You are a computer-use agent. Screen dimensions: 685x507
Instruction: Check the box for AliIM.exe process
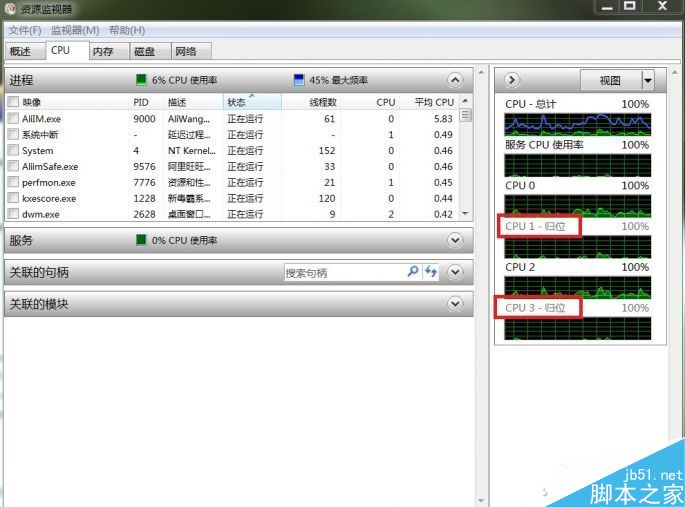(x=13, y=119)
